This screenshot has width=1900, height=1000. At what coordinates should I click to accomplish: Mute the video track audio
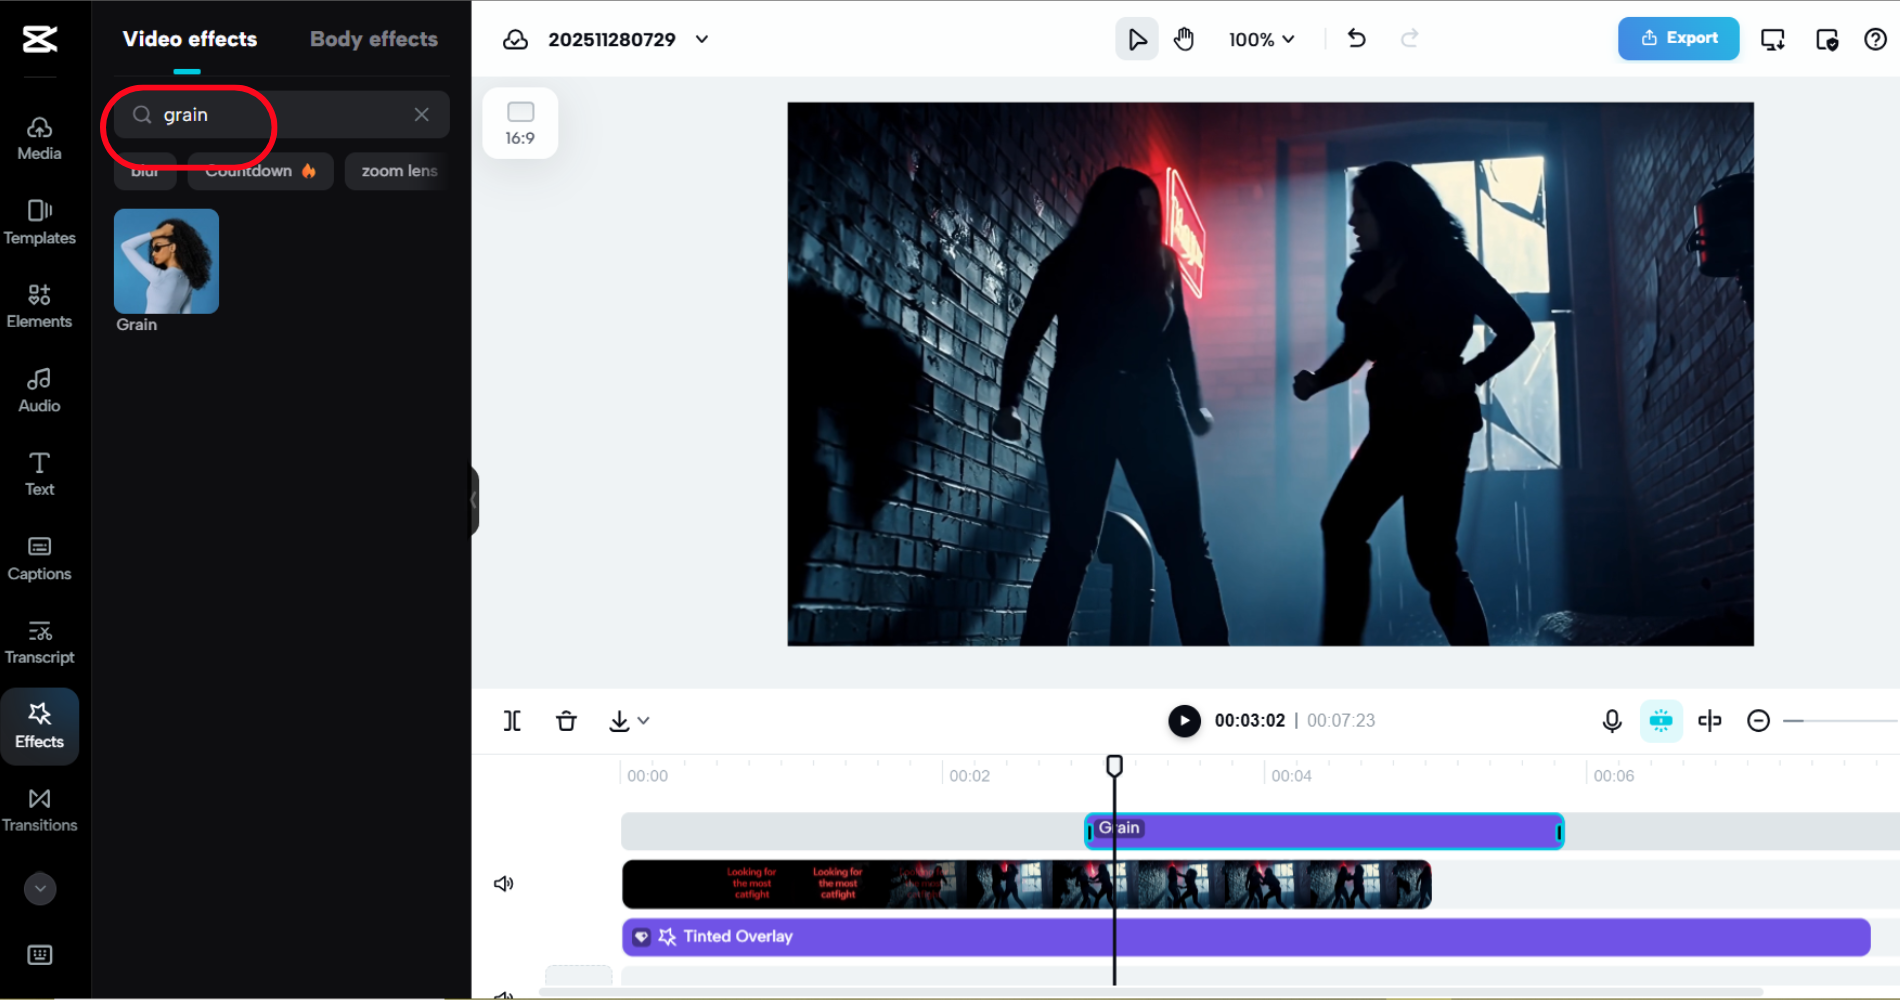[504, 882]
